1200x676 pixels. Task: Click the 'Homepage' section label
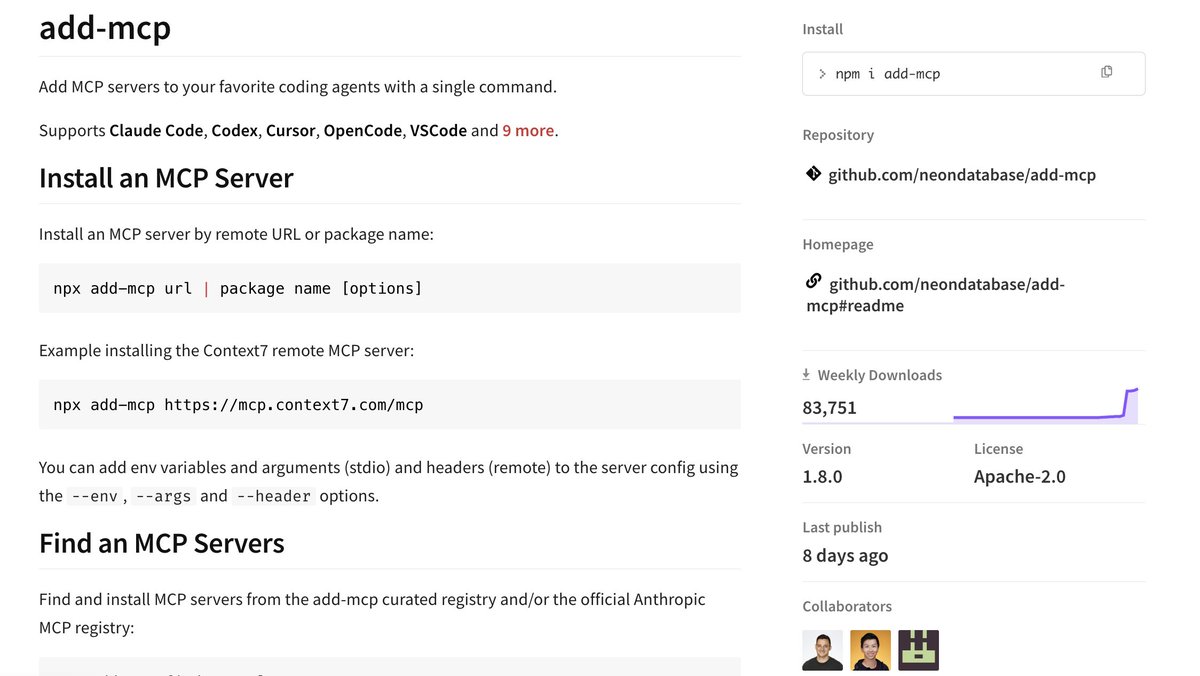(x=838, y=244)
